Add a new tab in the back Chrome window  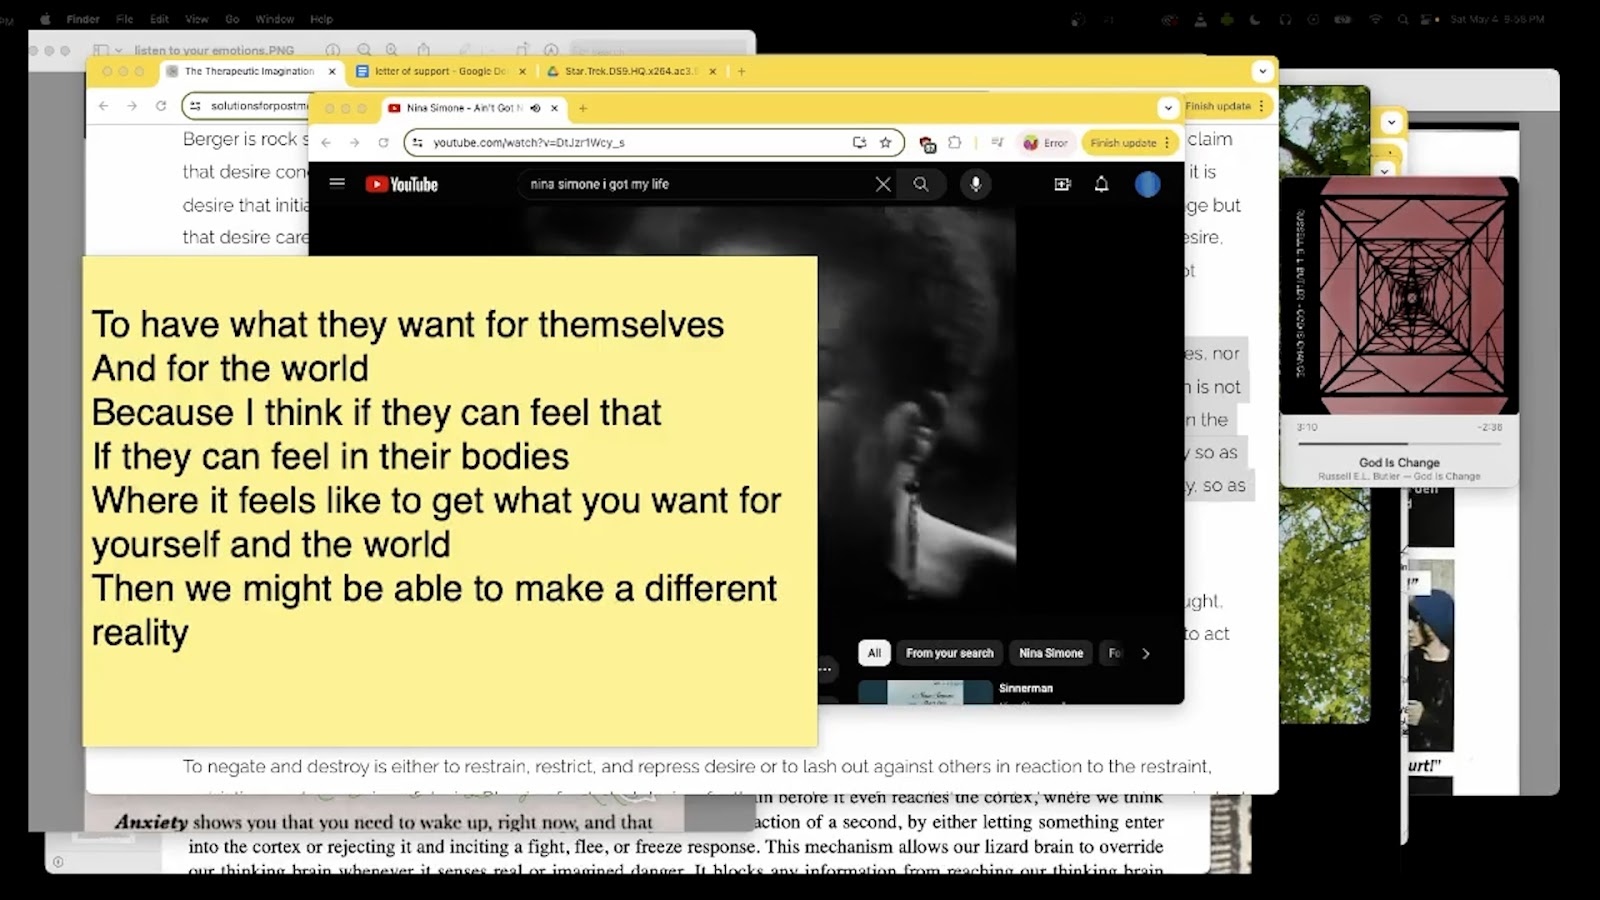[741, 71]
